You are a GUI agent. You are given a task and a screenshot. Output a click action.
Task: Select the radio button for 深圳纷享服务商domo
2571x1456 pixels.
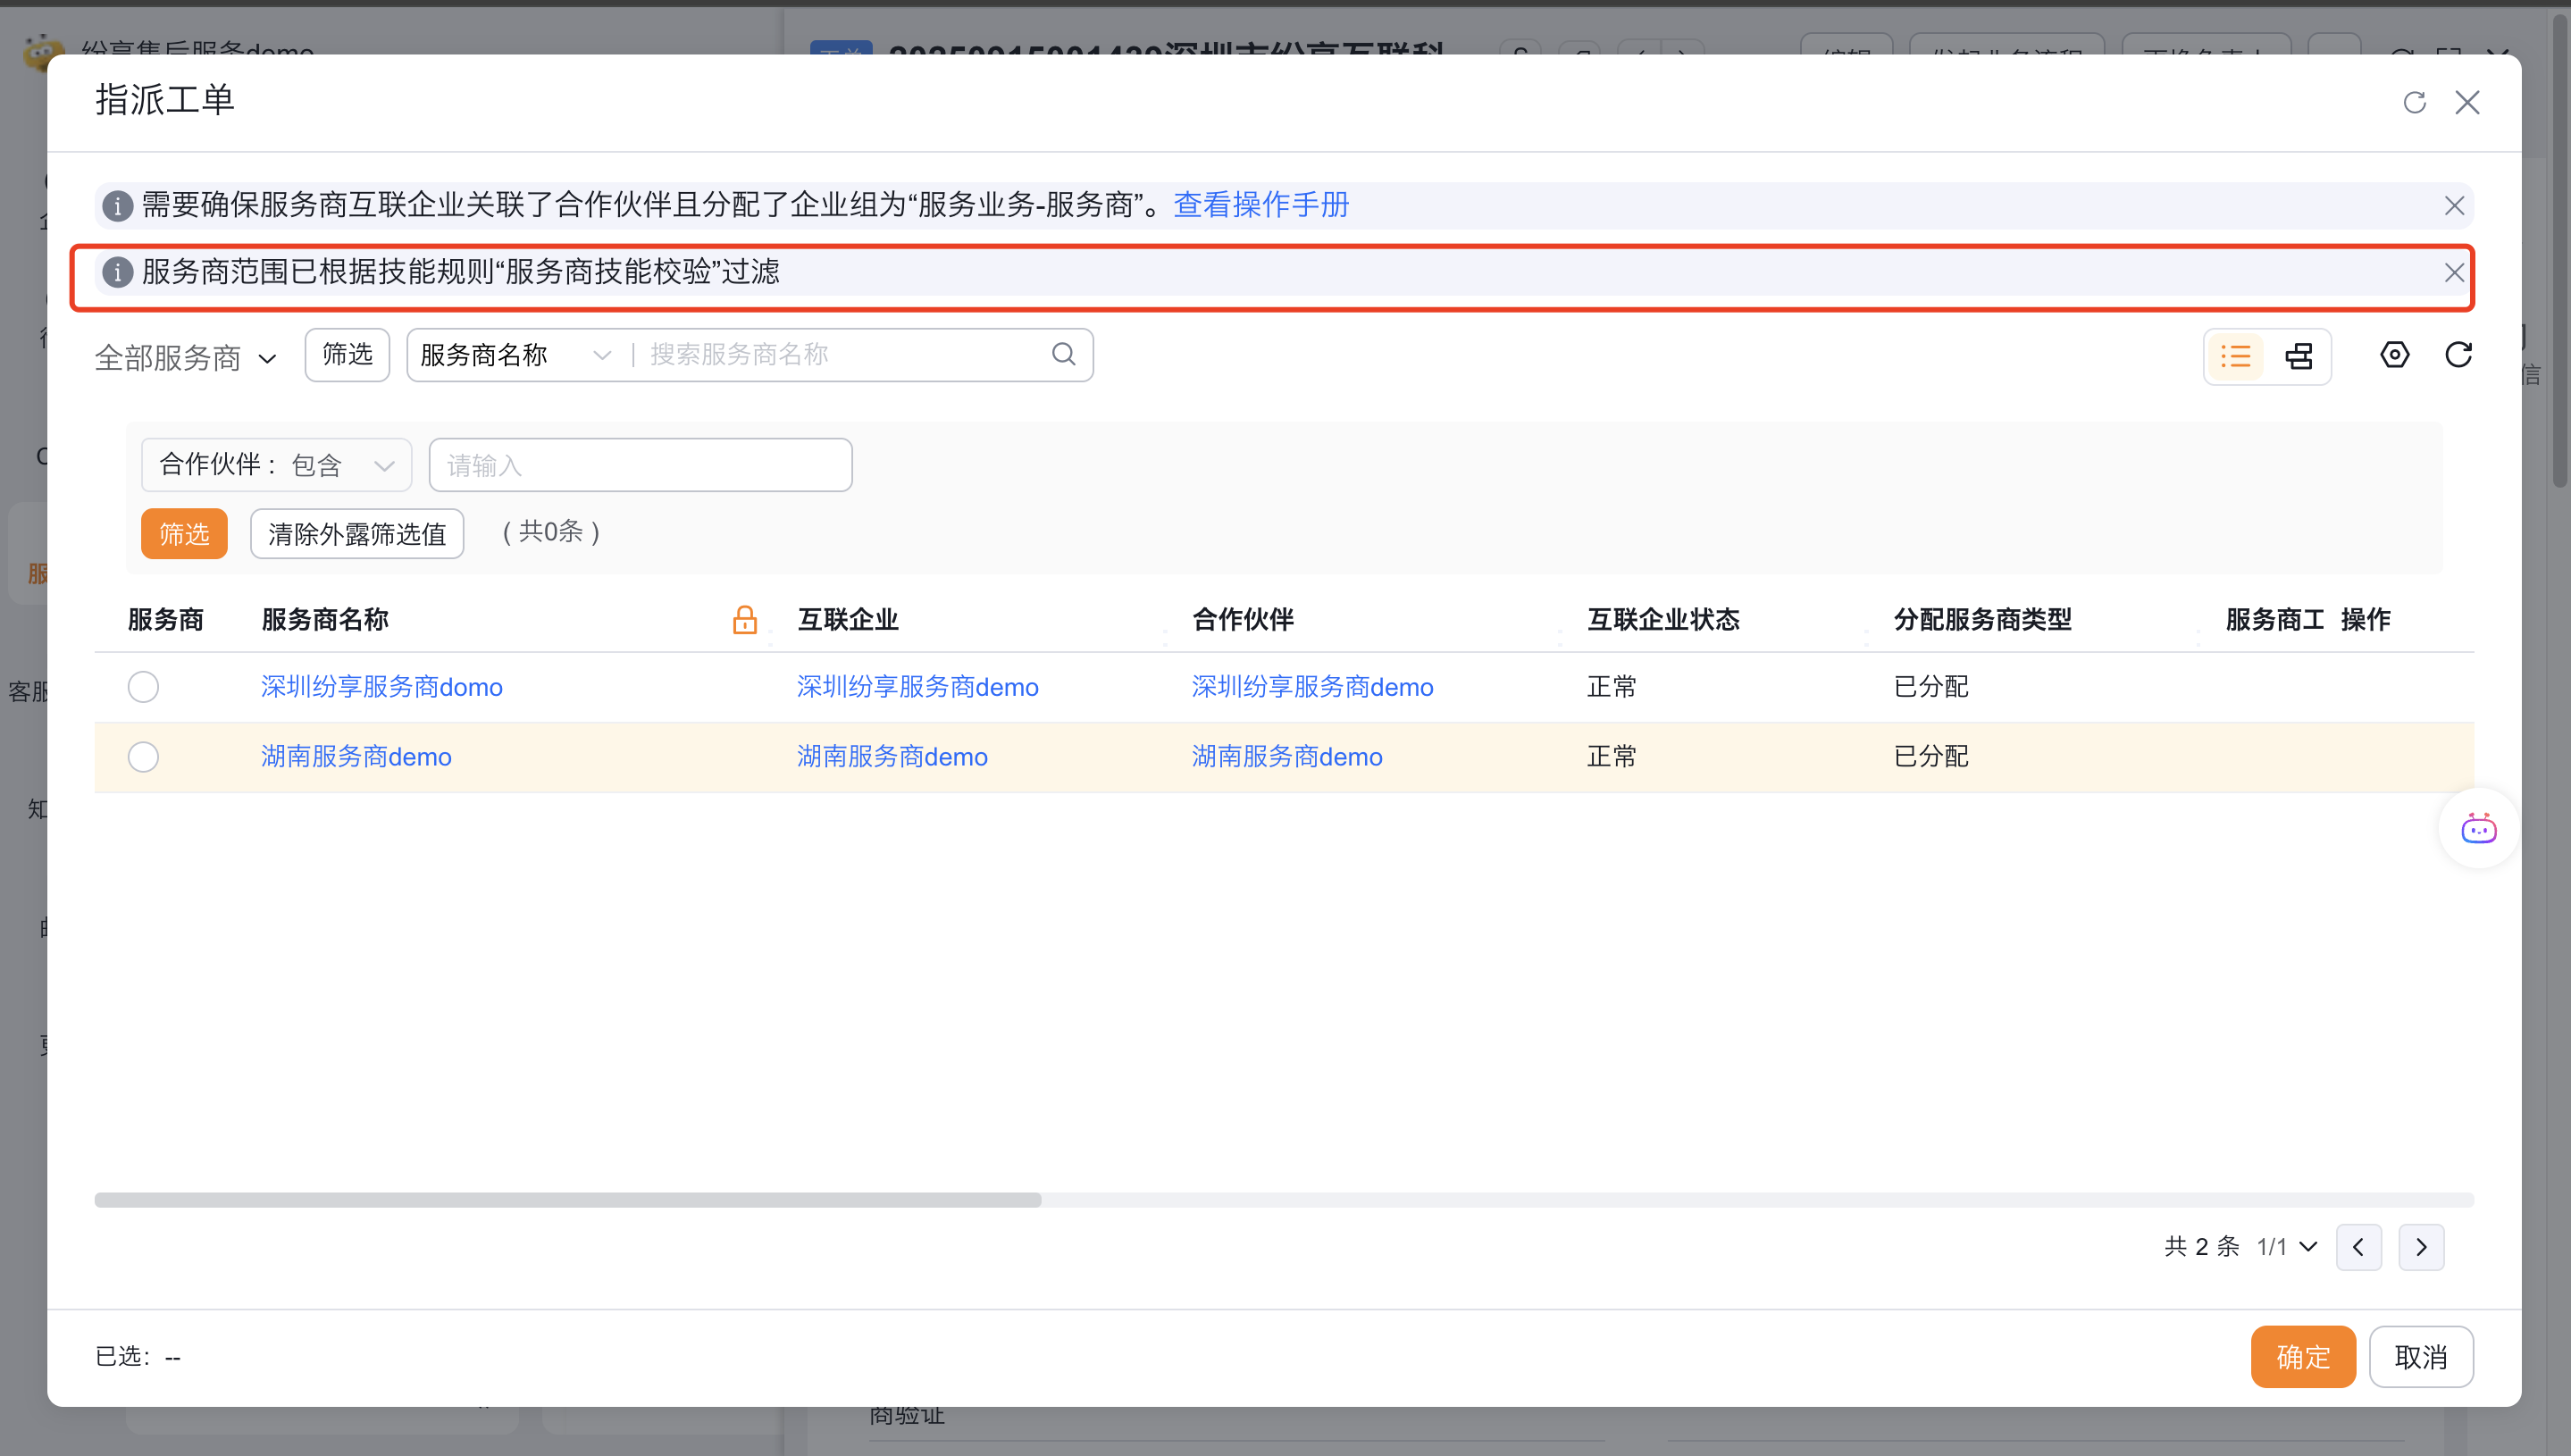pyautogui.click(x=143, y=687)
